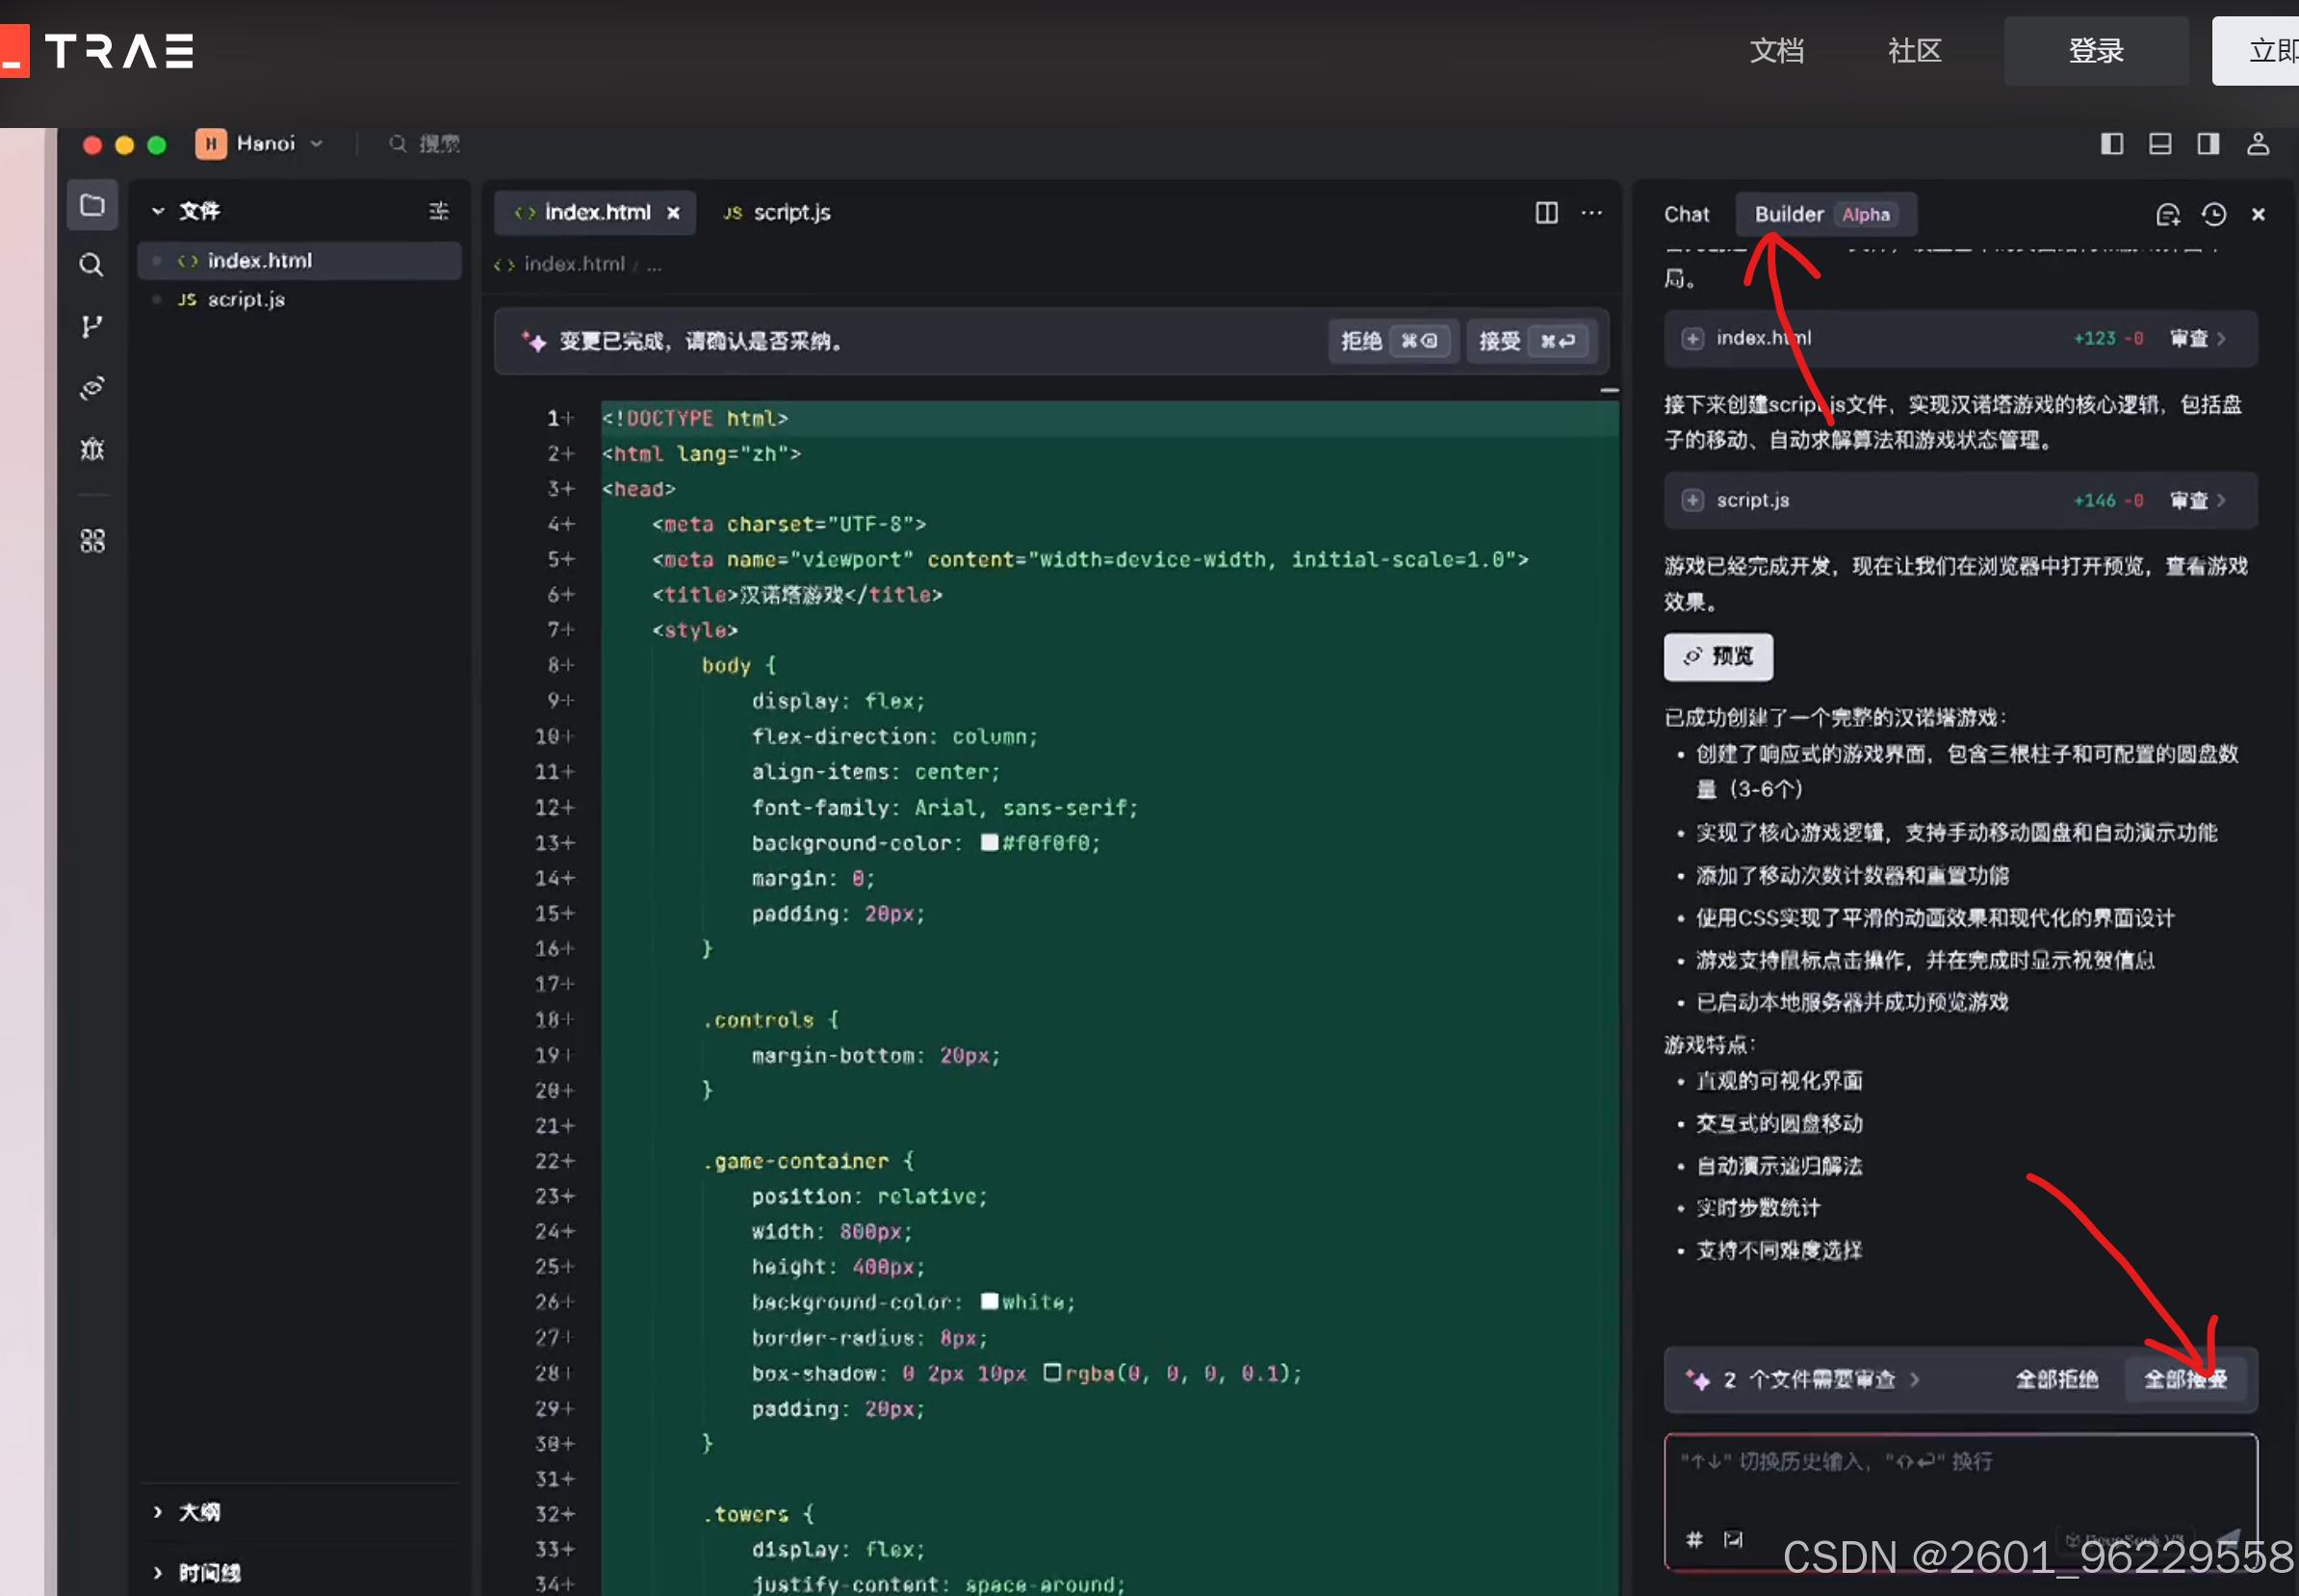This screenshot has width=2299, height=1596.
Task: Click the 登录 button
Action: 2095,50
